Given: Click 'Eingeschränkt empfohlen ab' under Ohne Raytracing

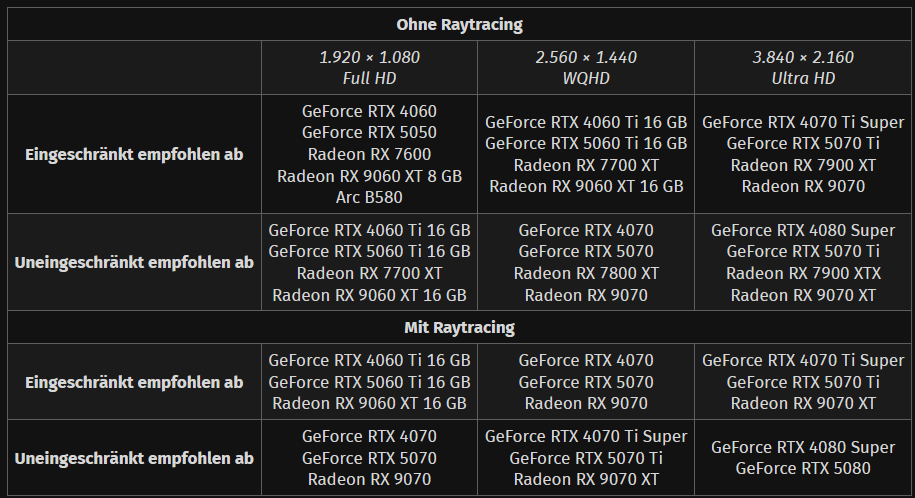Looking at the screenshot, I should (134, 154).
